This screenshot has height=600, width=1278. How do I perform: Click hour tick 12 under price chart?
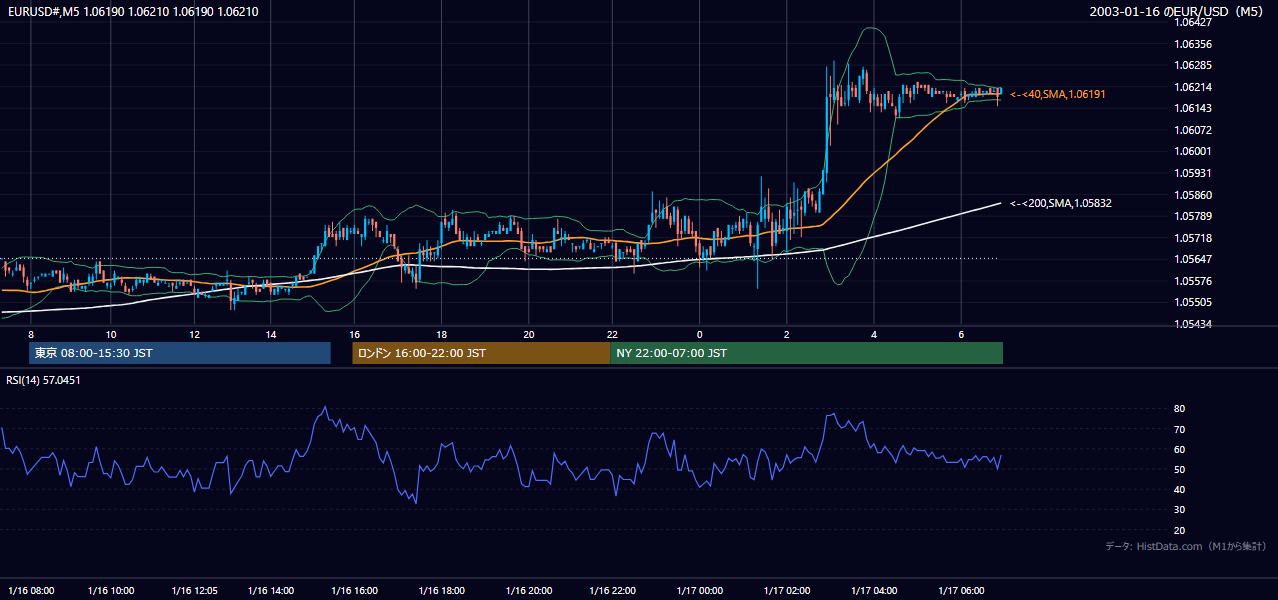coord(195,334)
